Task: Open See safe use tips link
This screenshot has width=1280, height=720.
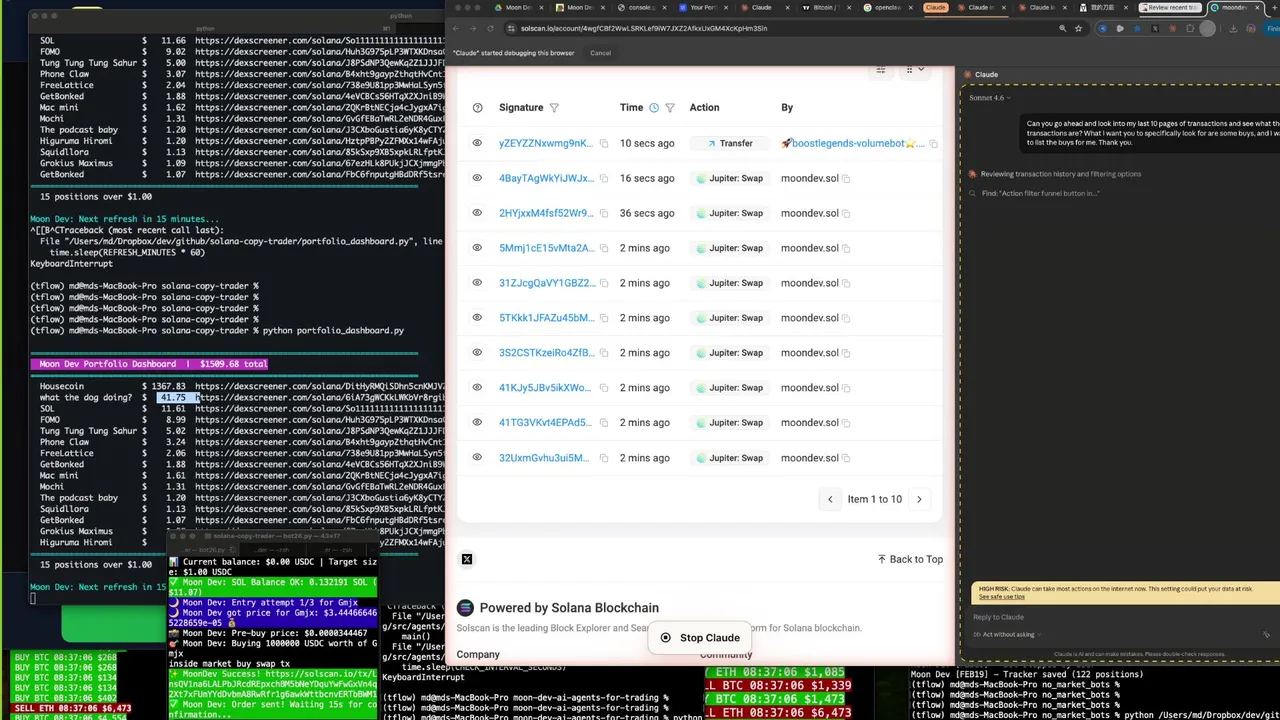Action: [x=1001, y=597]
